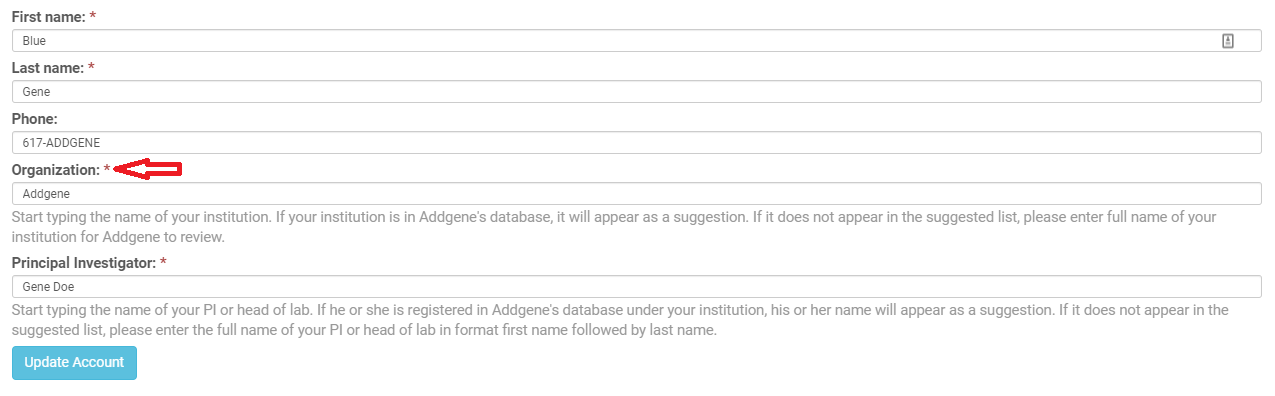Click the Principal Investigator label text
The image size is (1275, 396).
point(83,263)
